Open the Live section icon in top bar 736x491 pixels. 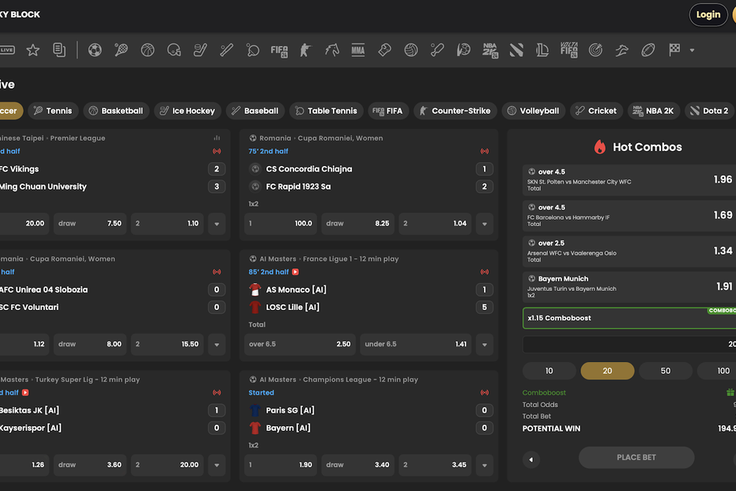coord(7,50)
